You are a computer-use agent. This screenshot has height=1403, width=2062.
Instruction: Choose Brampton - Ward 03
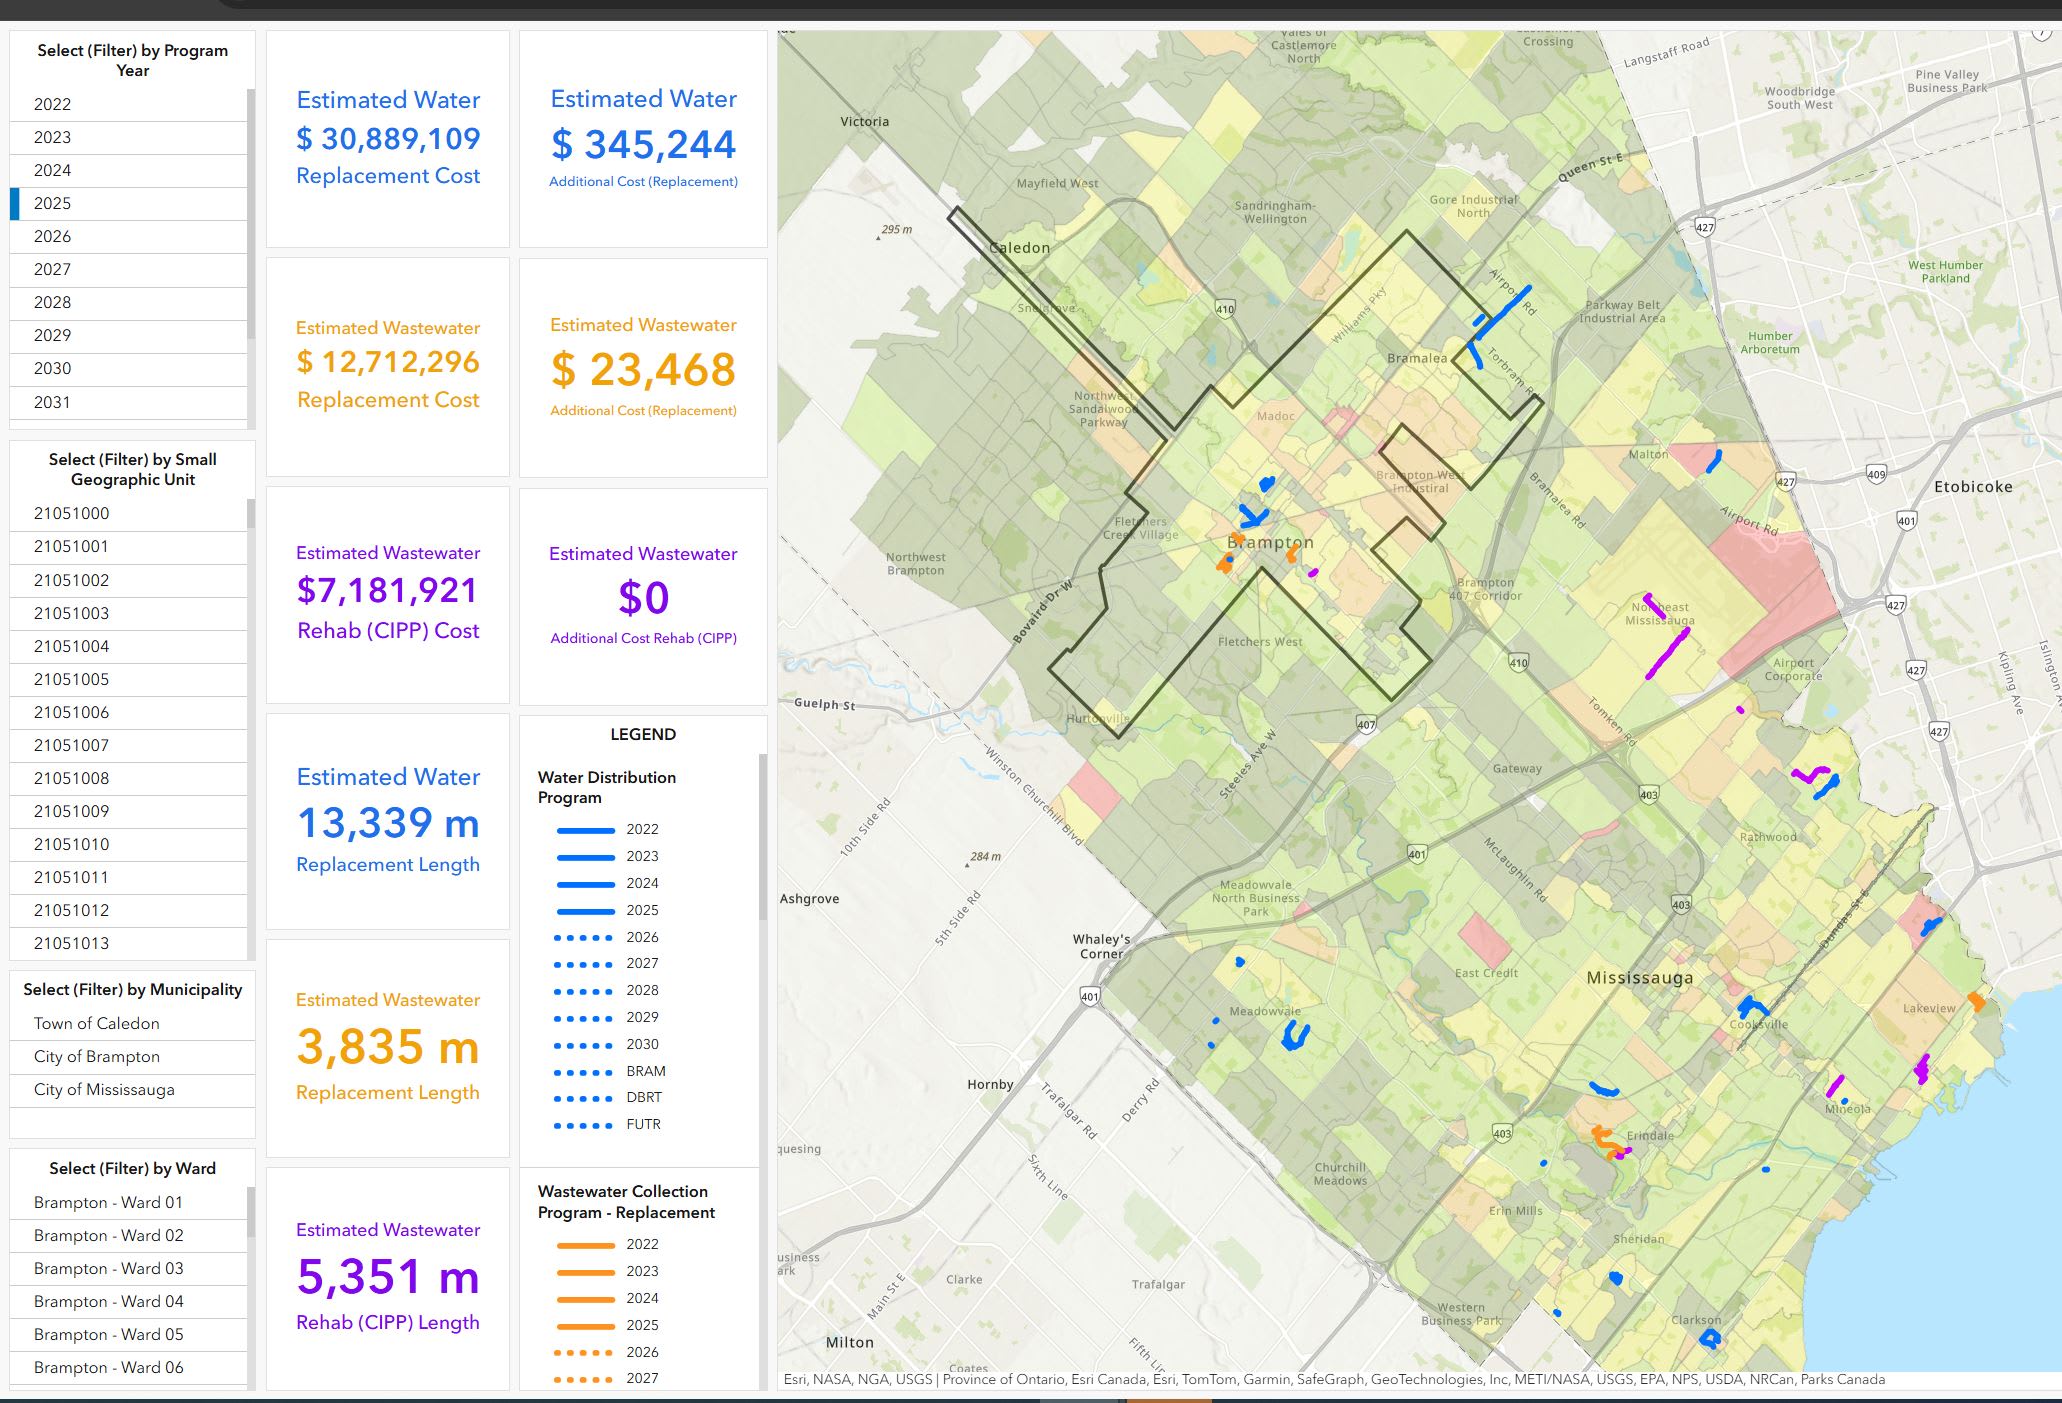pos(128,1269)
